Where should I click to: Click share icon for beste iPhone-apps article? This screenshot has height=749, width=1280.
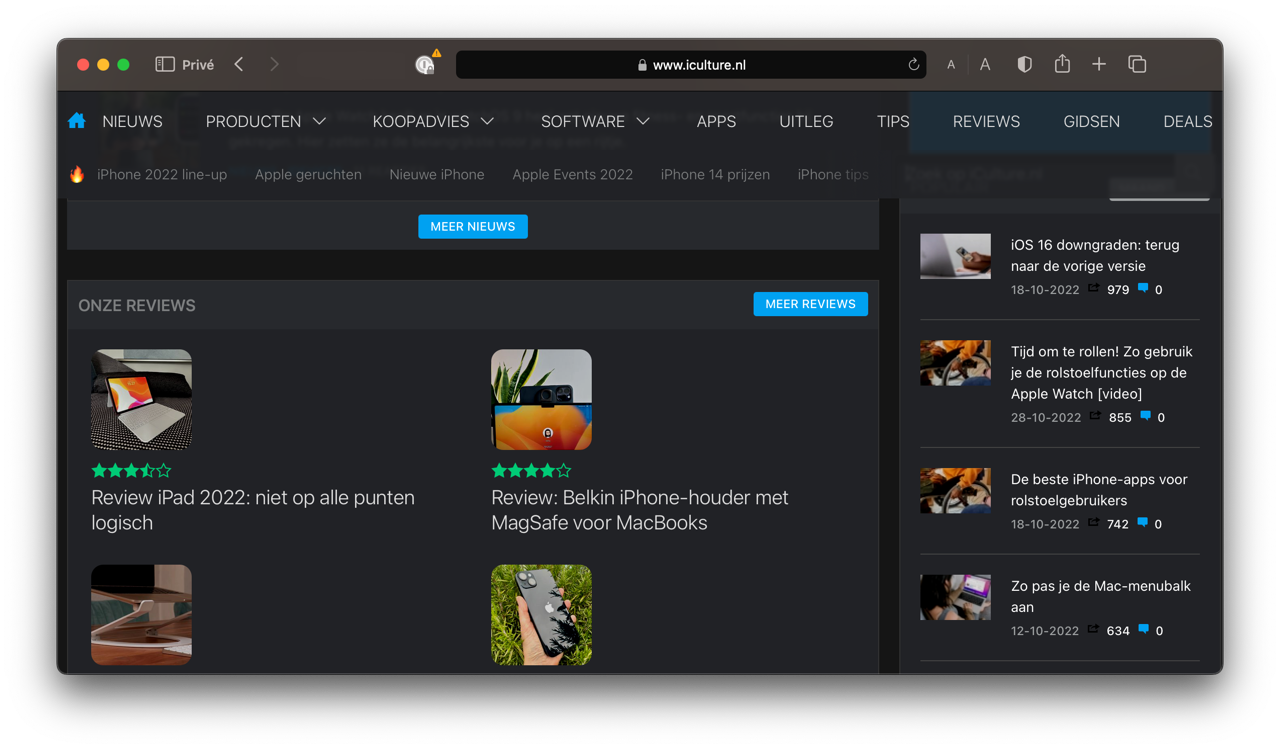pyautogui.click(x=1093, y=522)
